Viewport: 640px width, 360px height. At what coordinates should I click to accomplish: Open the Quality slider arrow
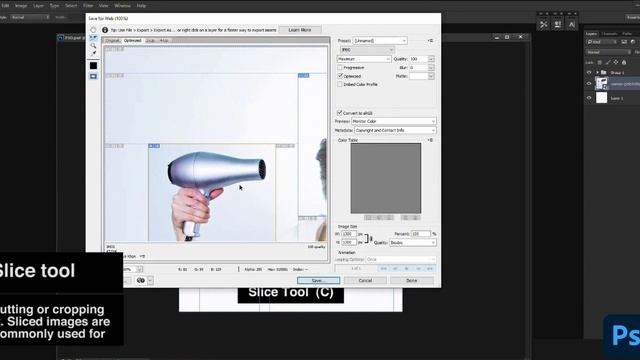[431, 59]
